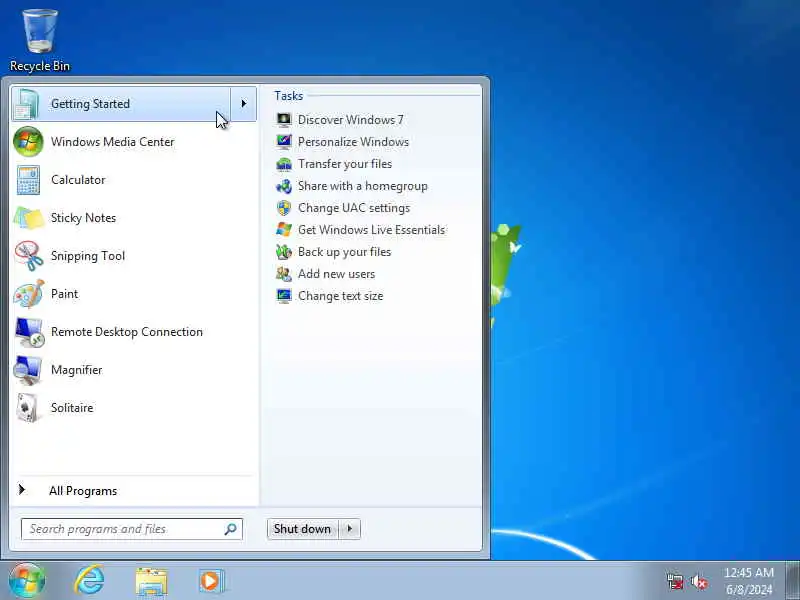Click the Windows Start orb
Viewport: 800px width, 600px height.
(27, 581)
